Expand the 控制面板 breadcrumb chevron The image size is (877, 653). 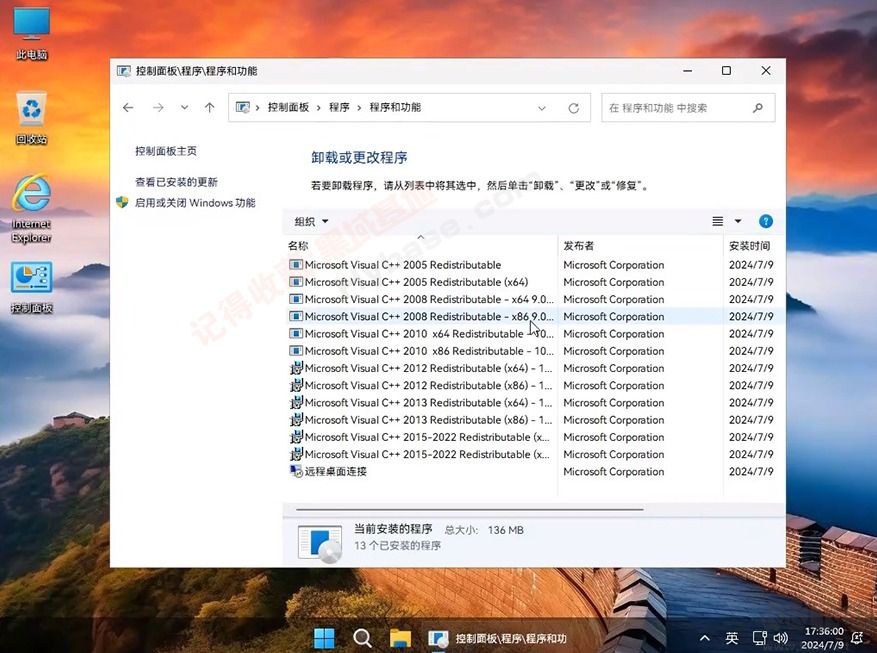318,107
